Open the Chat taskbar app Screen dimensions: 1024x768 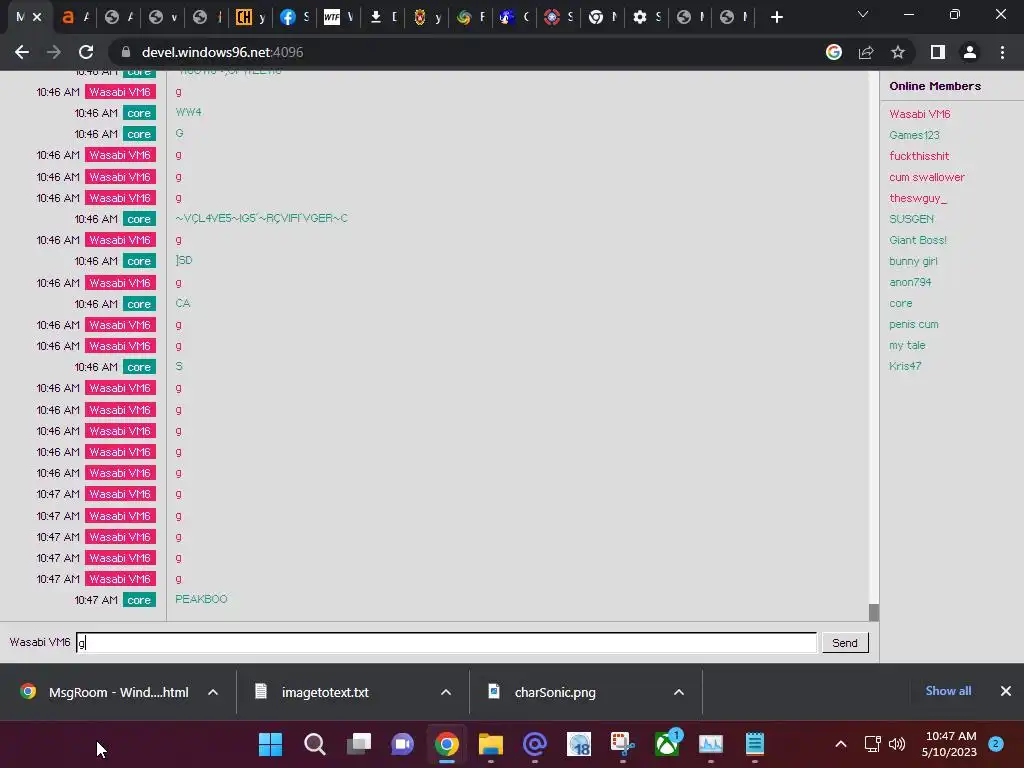[402, 744]
